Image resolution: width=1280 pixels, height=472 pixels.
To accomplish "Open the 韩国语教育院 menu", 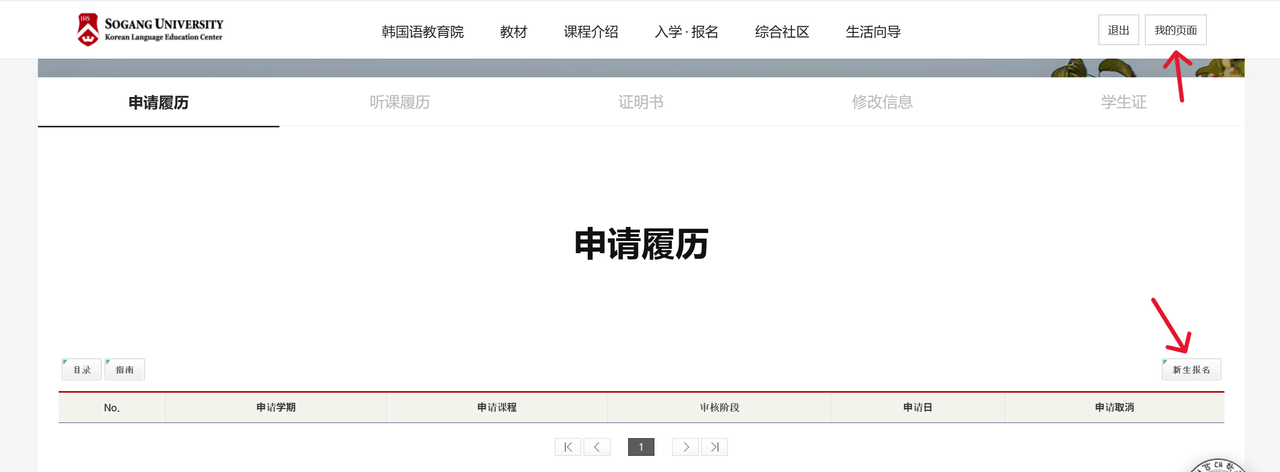I will point(423,32).
